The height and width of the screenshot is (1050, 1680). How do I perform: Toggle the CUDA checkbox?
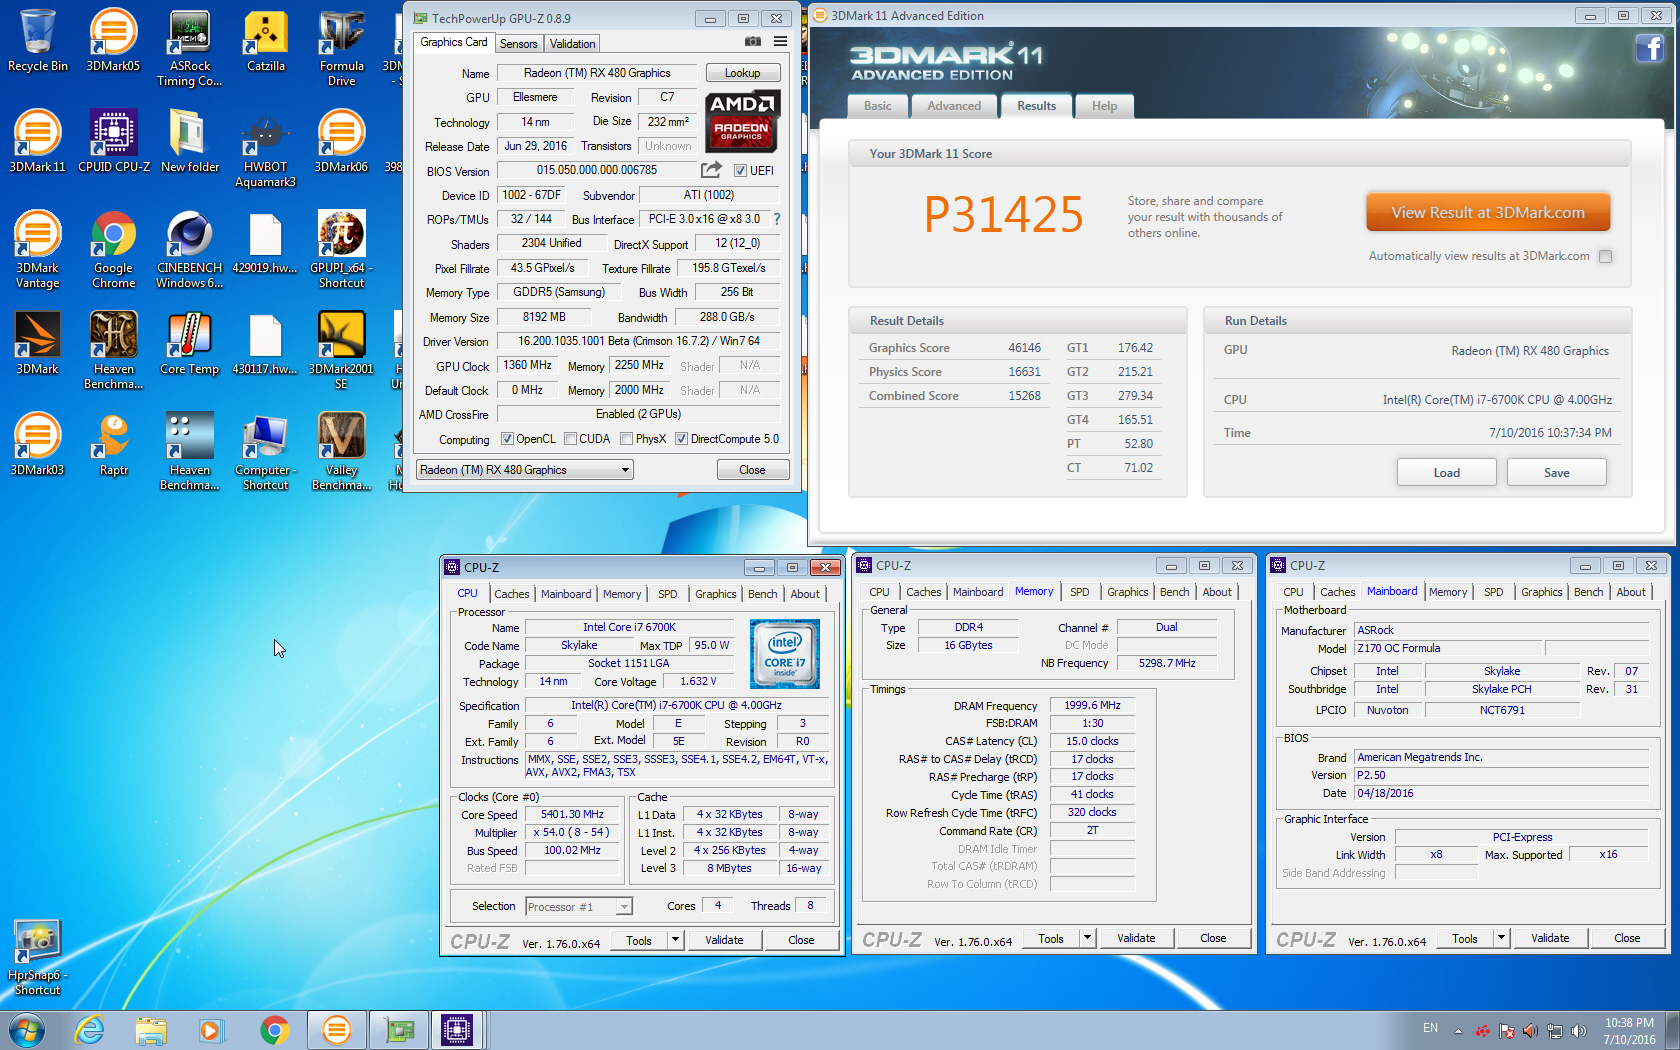pyautogui.click(x=570, y=439)
